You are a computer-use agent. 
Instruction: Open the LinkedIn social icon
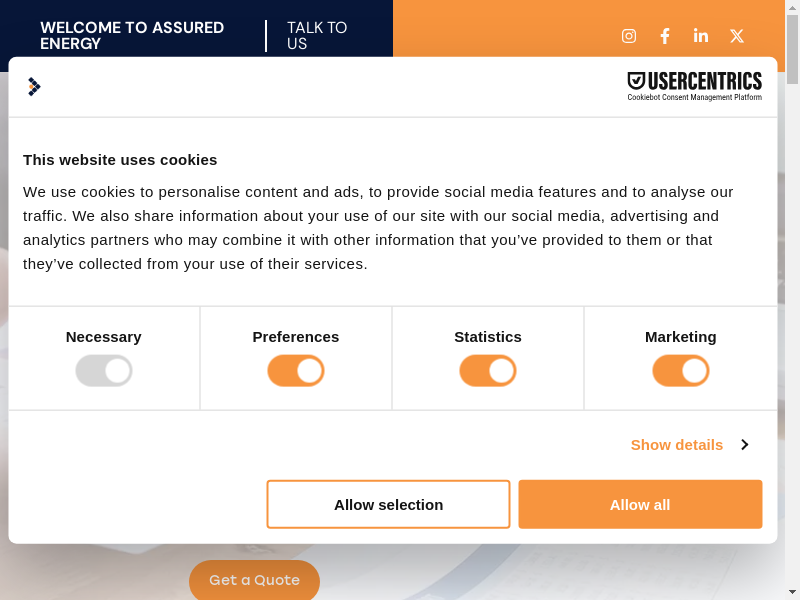coord(701,36)
